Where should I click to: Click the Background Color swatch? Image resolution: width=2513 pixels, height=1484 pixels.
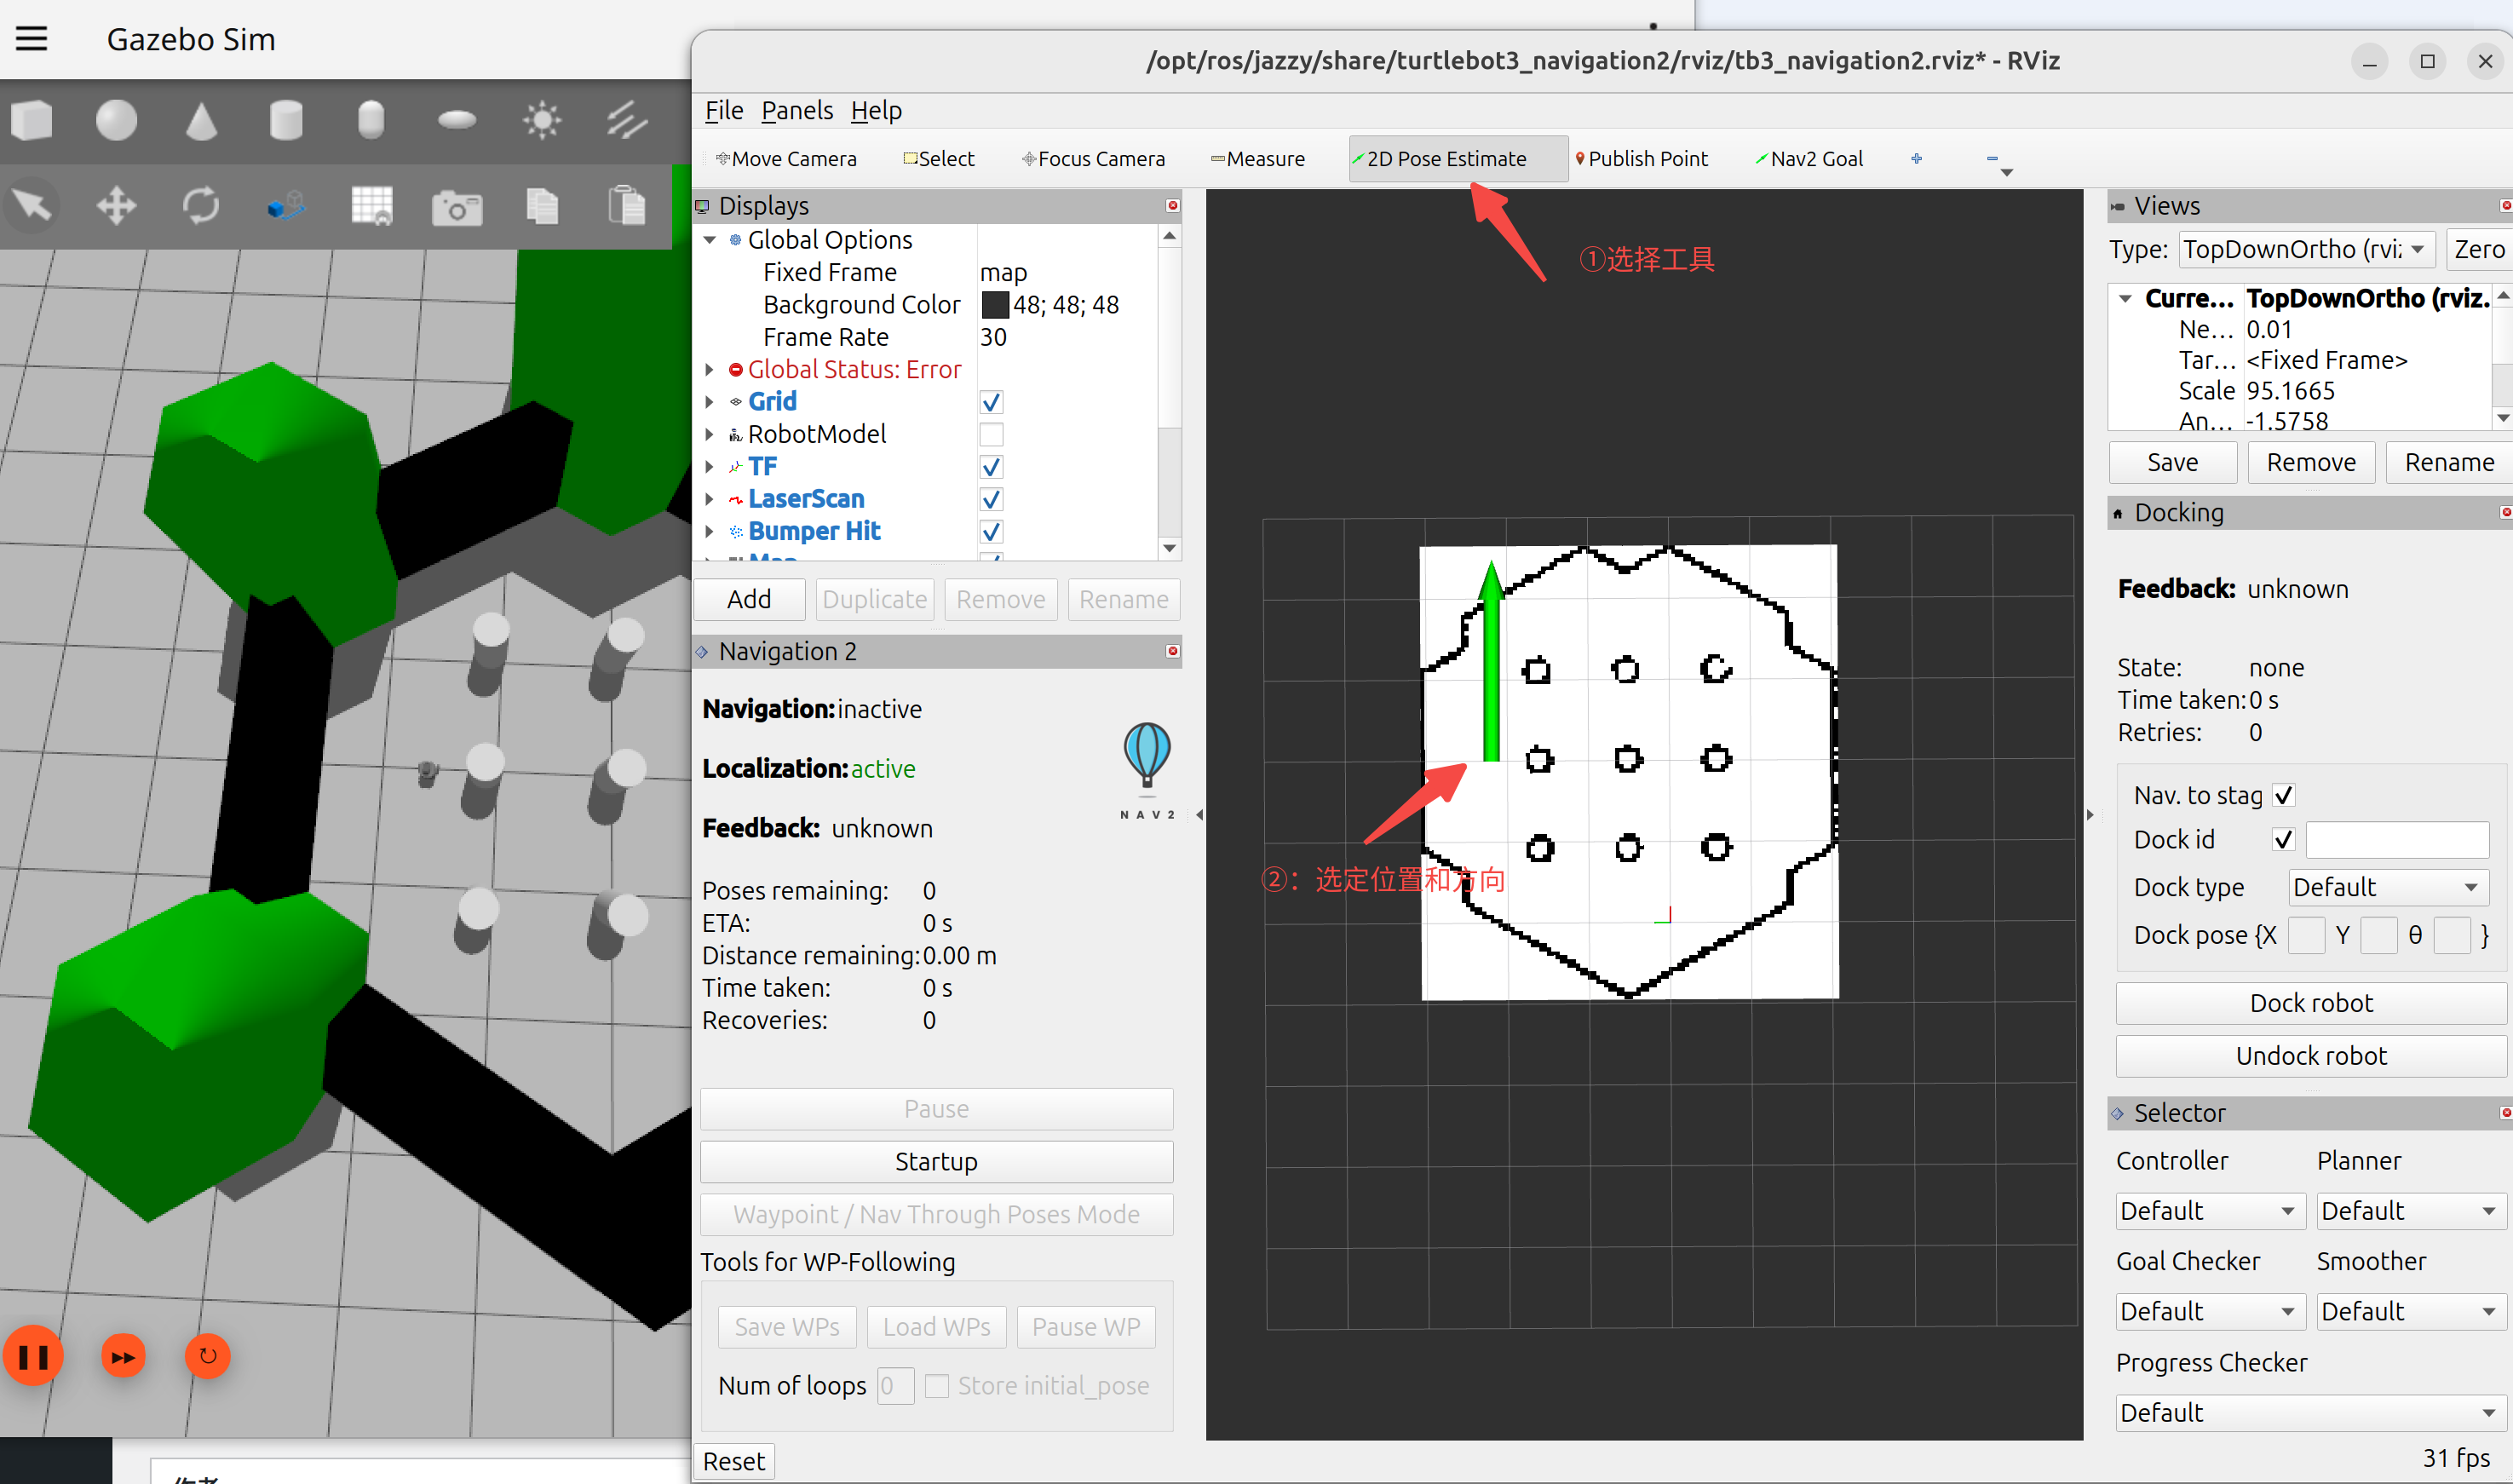pos(994,304)
